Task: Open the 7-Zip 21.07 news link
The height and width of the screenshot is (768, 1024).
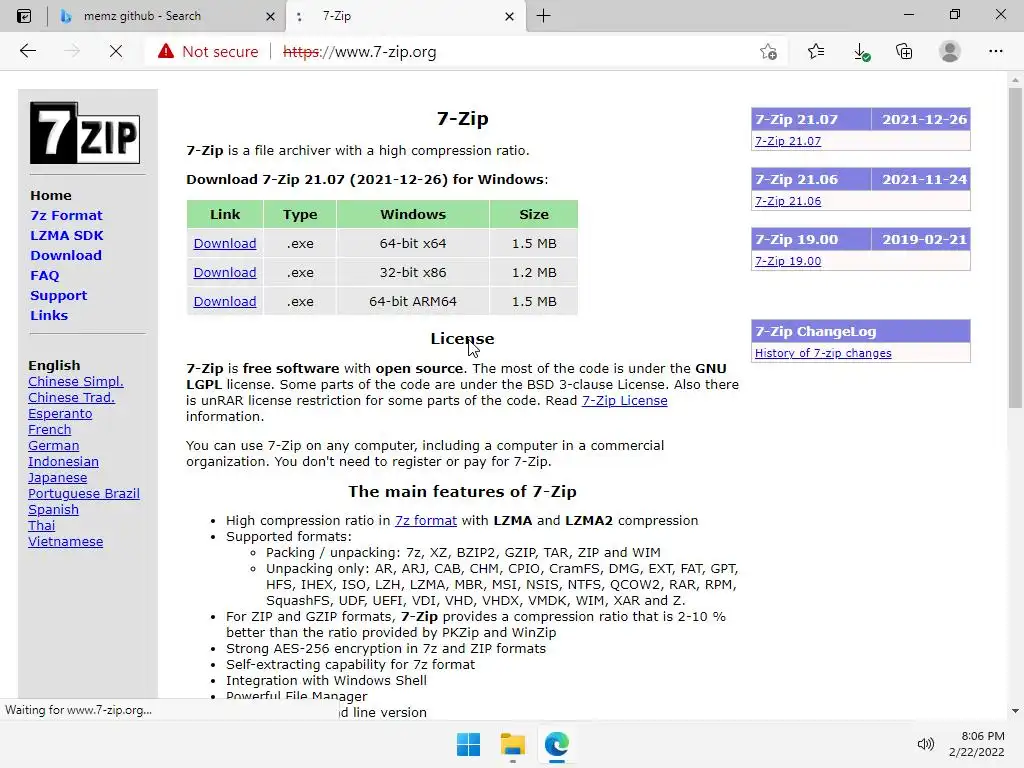Action: pyautogui.click(x=788, y=141)
